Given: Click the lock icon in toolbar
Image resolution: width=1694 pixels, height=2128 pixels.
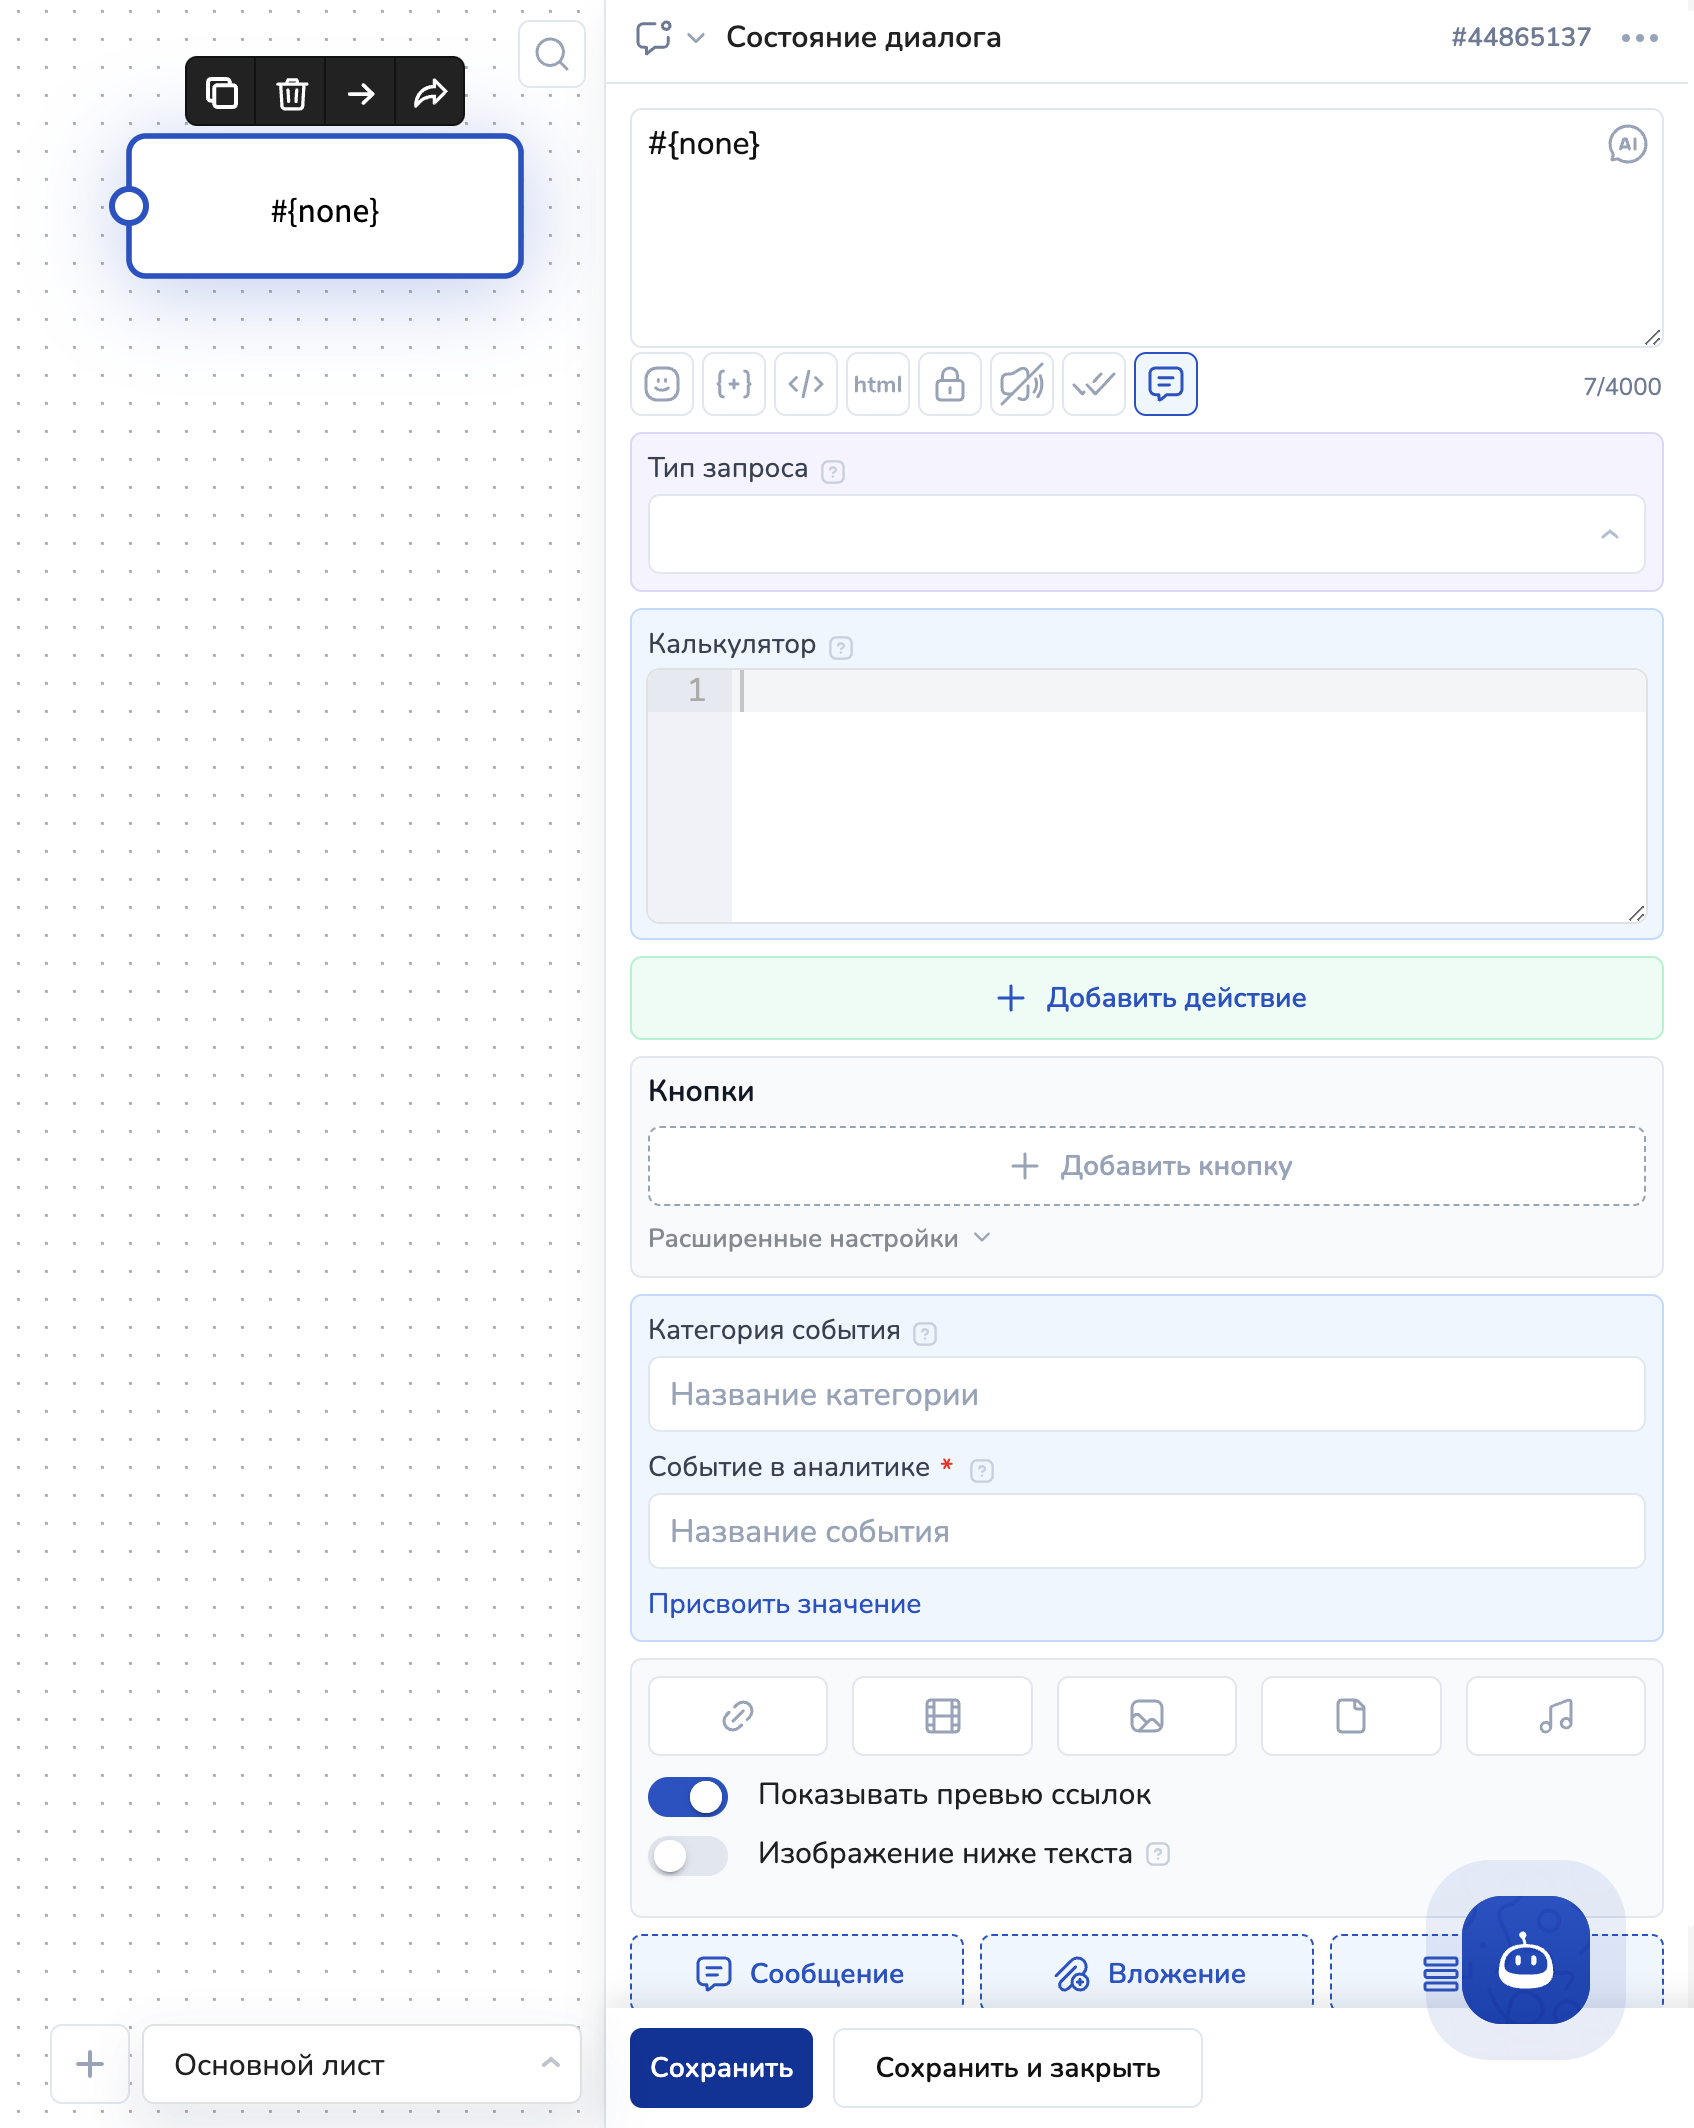Looking at the screenshot, I should click(x=949, y=384).
